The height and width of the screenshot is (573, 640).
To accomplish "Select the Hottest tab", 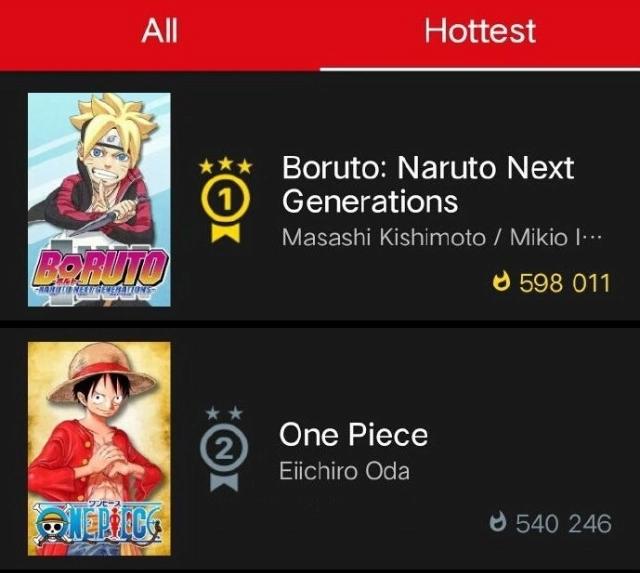I will tap(479, 31).
